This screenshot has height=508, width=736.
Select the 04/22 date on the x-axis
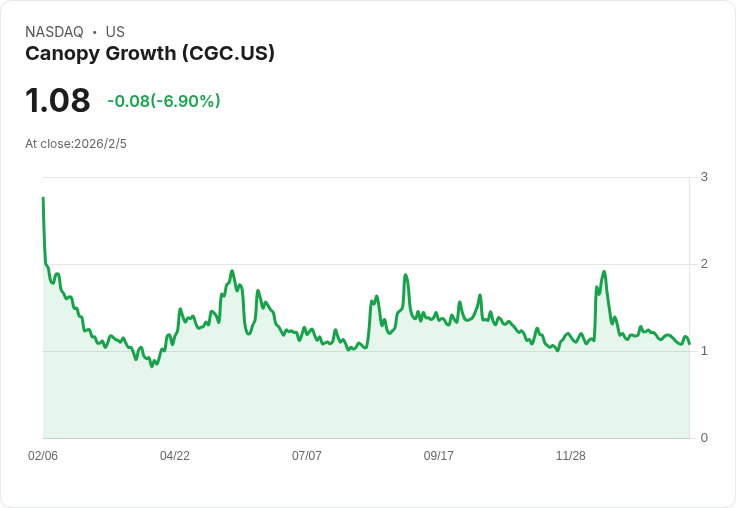175,456
